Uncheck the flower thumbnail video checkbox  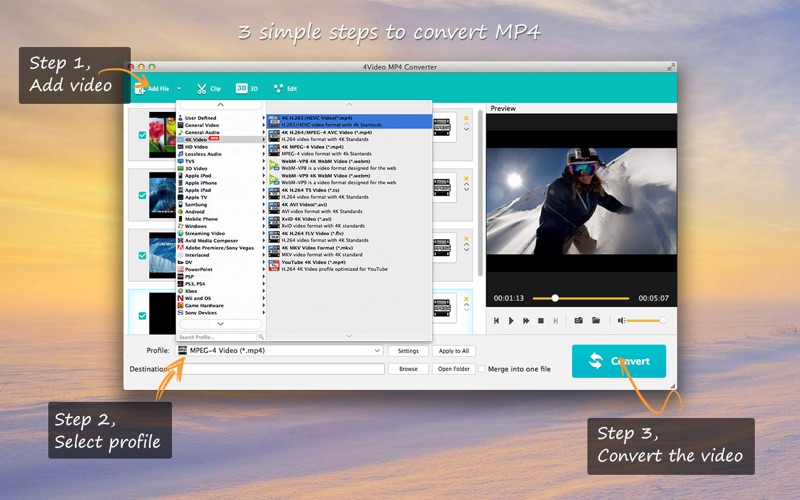click(142, 135)
